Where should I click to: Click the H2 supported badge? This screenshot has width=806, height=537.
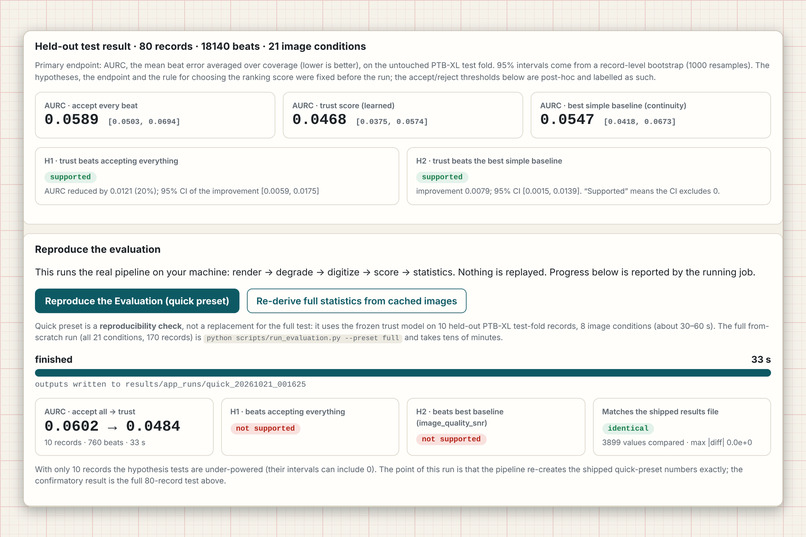[442, 177]
